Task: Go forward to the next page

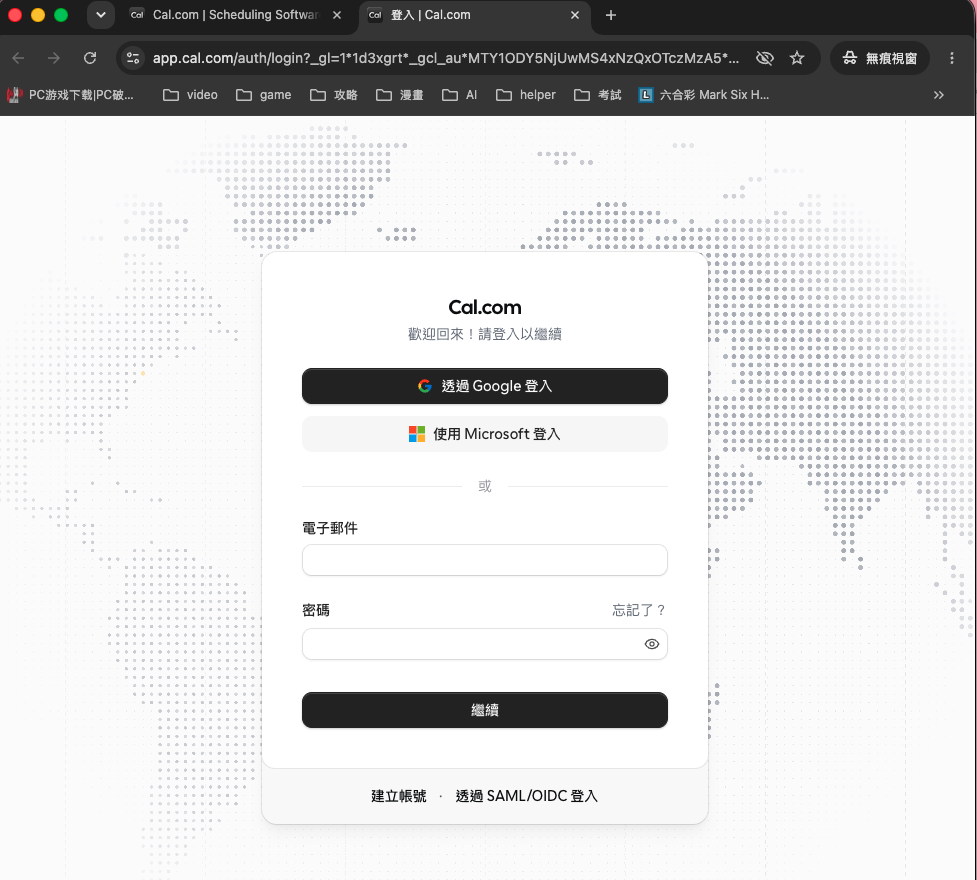Action: coord(54,58)
